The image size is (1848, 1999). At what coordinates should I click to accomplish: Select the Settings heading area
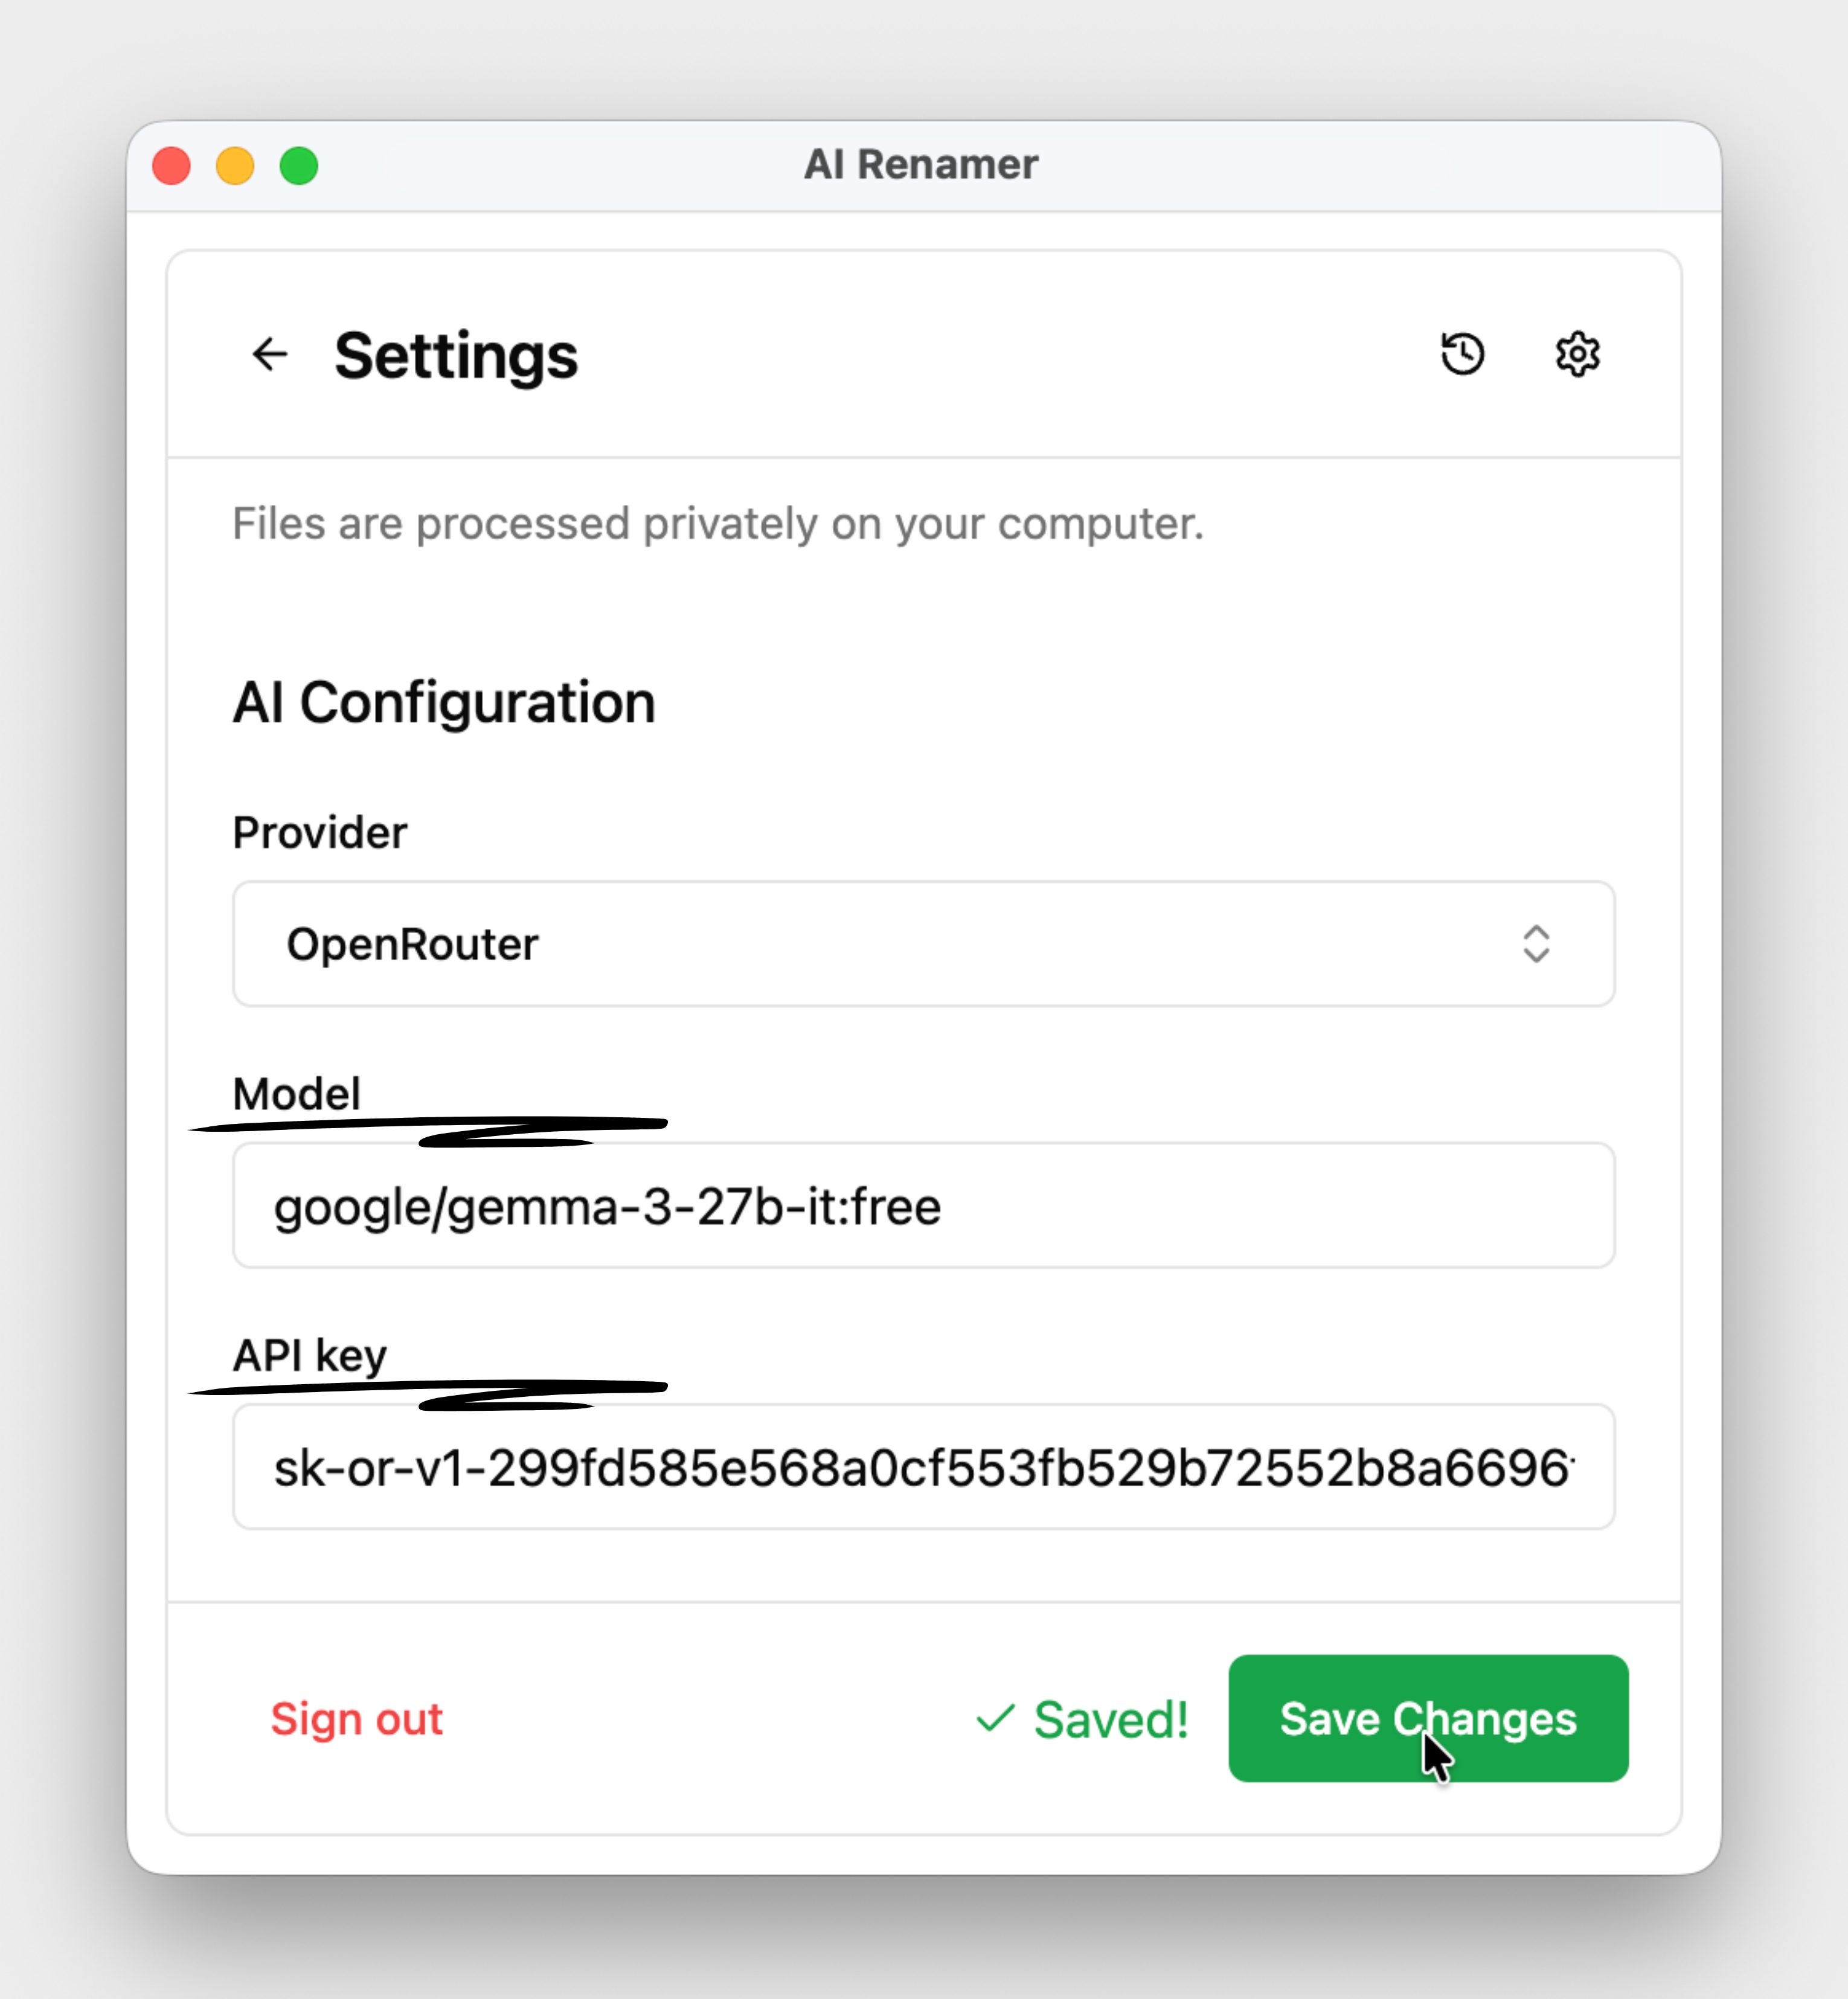(x=455, y=355)
